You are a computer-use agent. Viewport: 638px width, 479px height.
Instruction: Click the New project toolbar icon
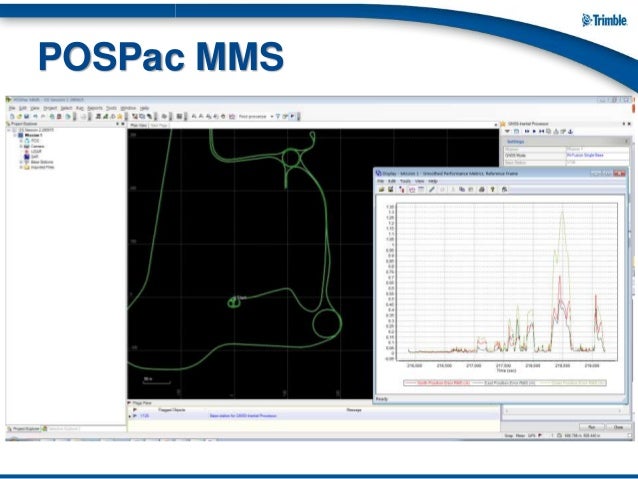coord(12,116)
